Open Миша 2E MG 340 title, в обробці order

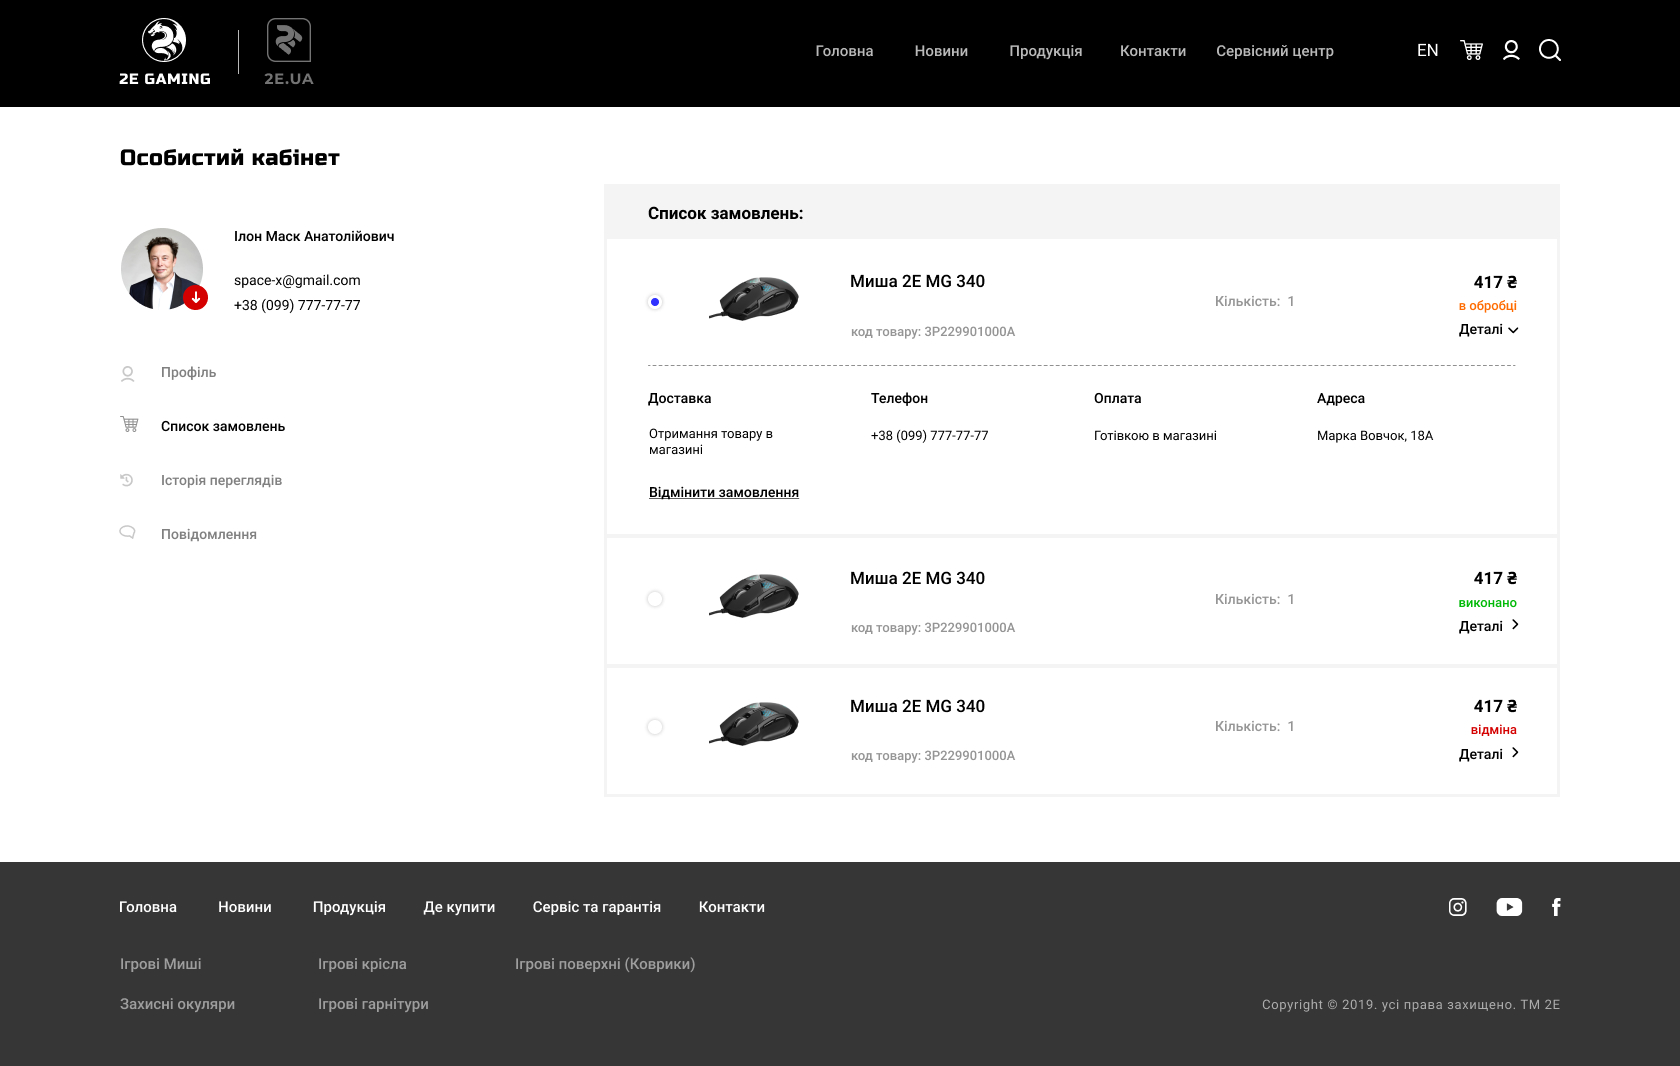[917, 281]
